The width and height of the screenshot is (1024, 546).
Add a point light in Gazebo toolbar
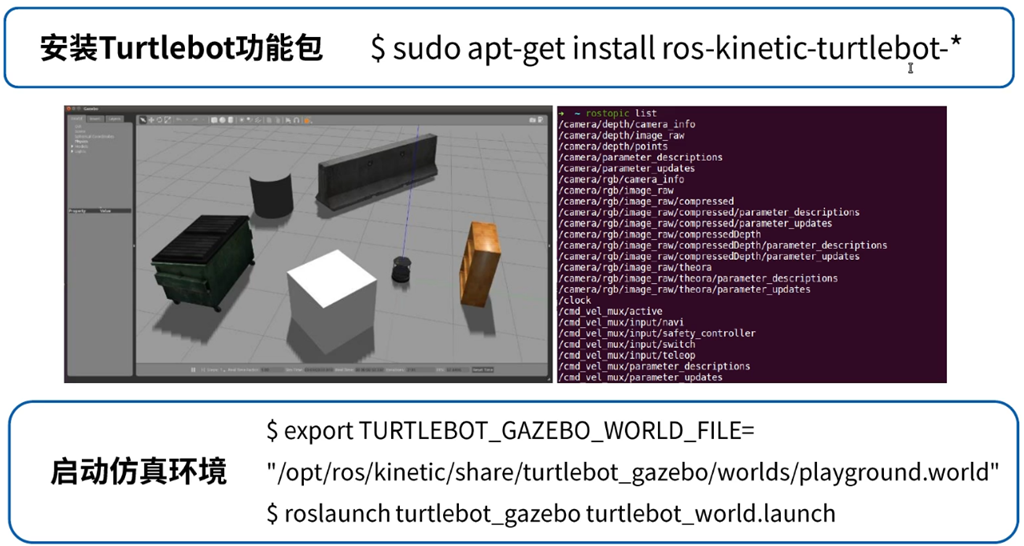pyautogui.click(x=242, y=120)
